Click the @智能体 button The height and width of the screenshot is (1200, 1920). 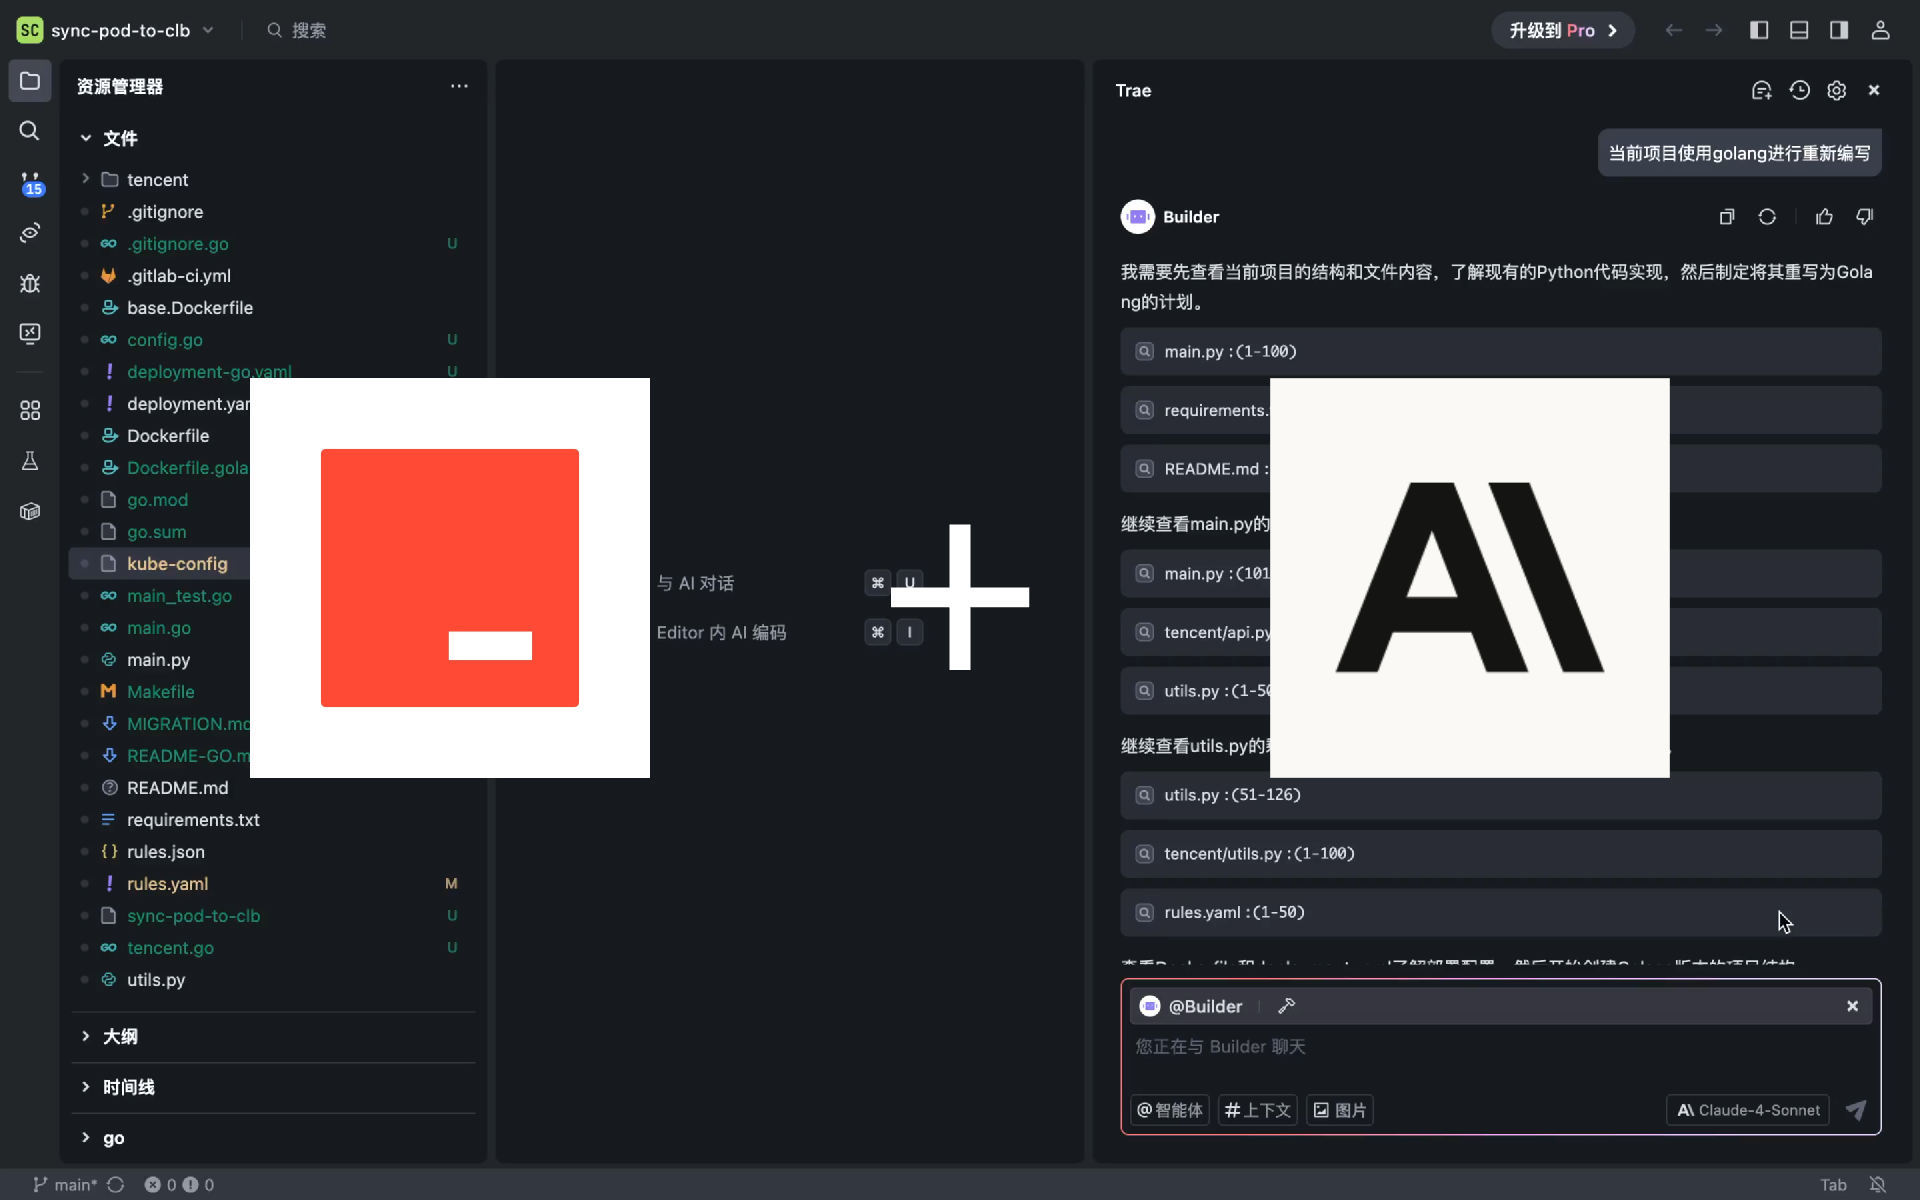coord(1170,1110)
